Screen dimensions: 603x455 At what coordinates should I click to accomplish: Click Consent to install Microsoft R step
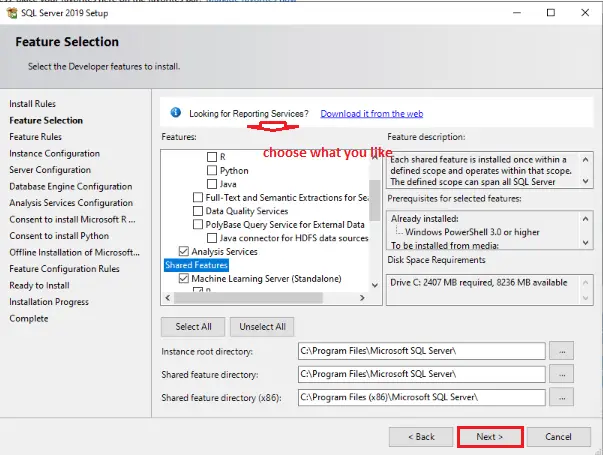click(x=72, y=220)
